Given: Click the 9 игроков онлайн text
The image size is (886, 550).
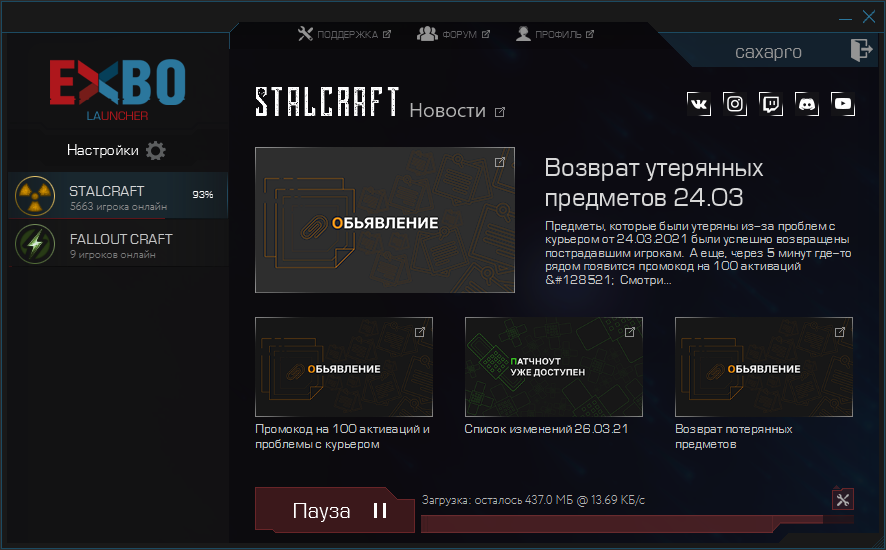Looking at the screenshot, I should [x=112, y=255].
